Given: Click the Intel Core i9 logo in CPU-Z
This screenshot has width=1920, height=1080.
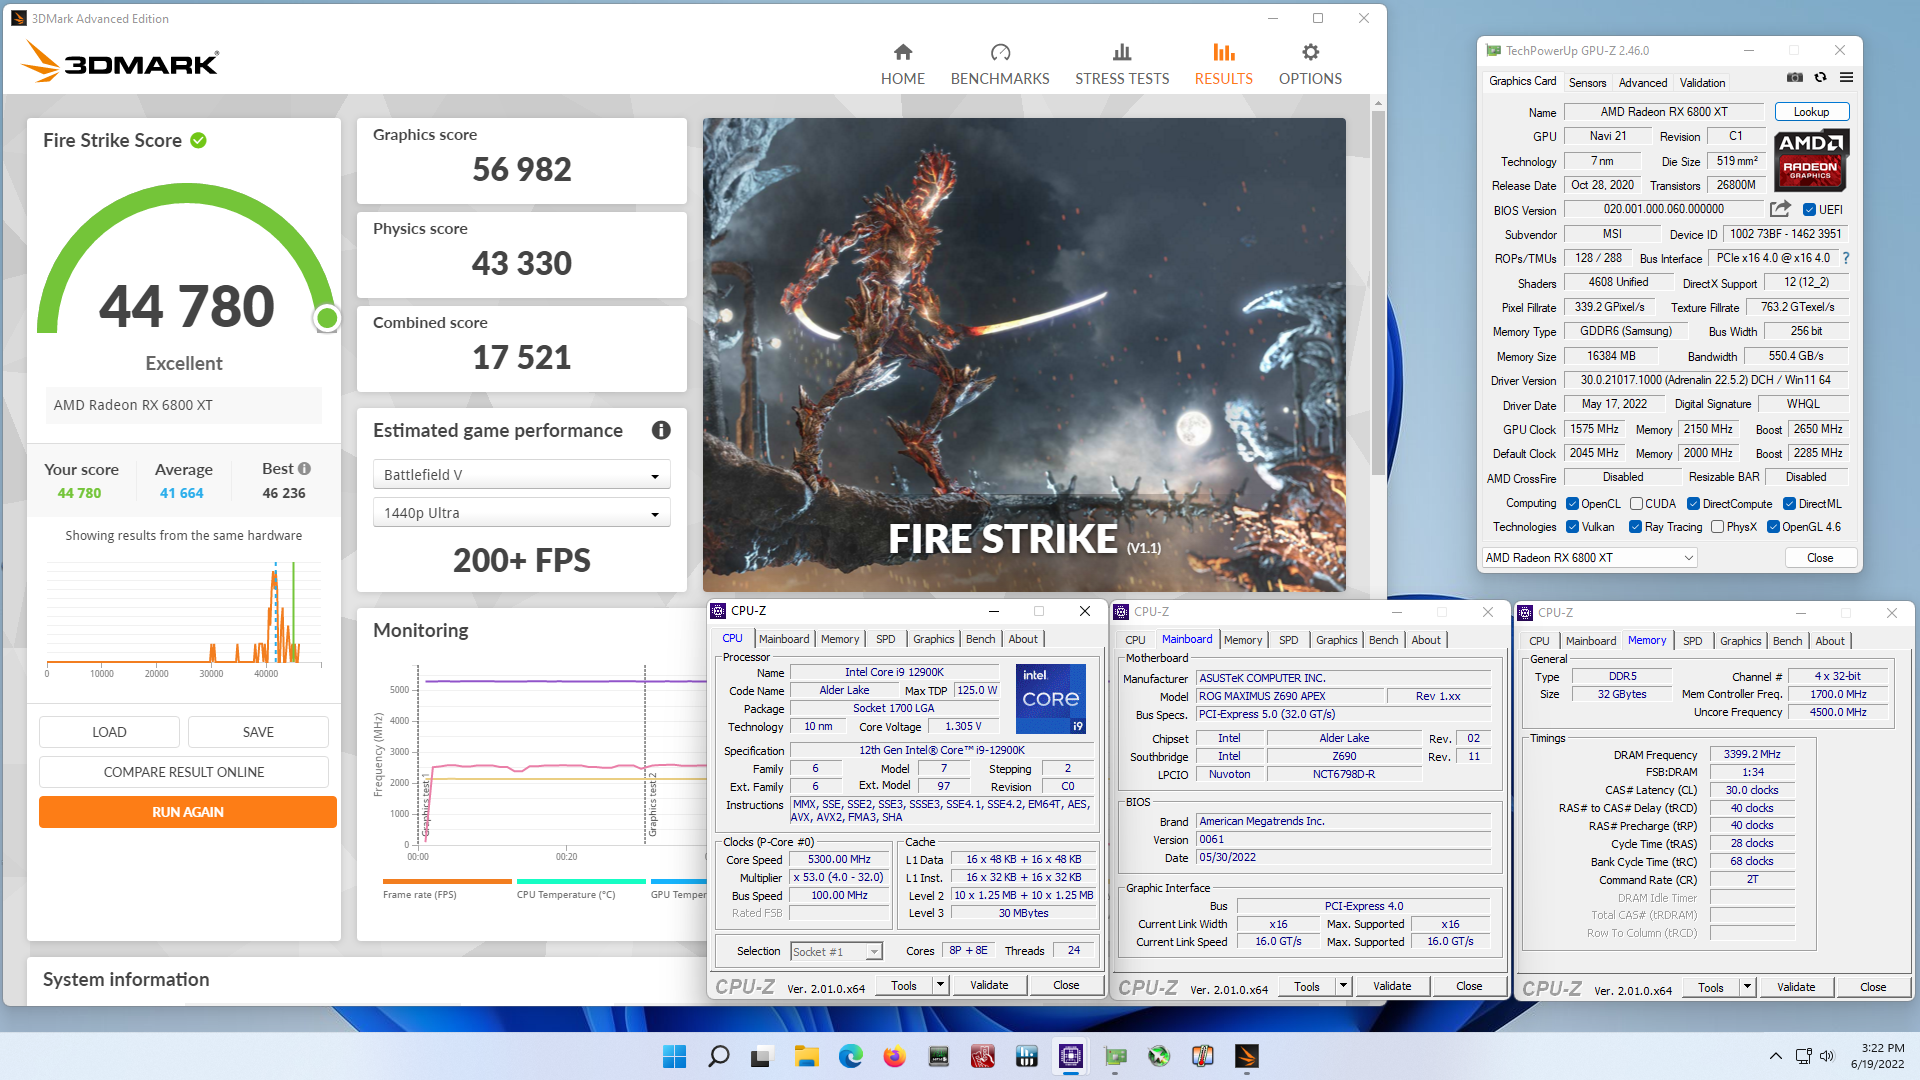Looking at the screenshot, I should coord(1051,698).
